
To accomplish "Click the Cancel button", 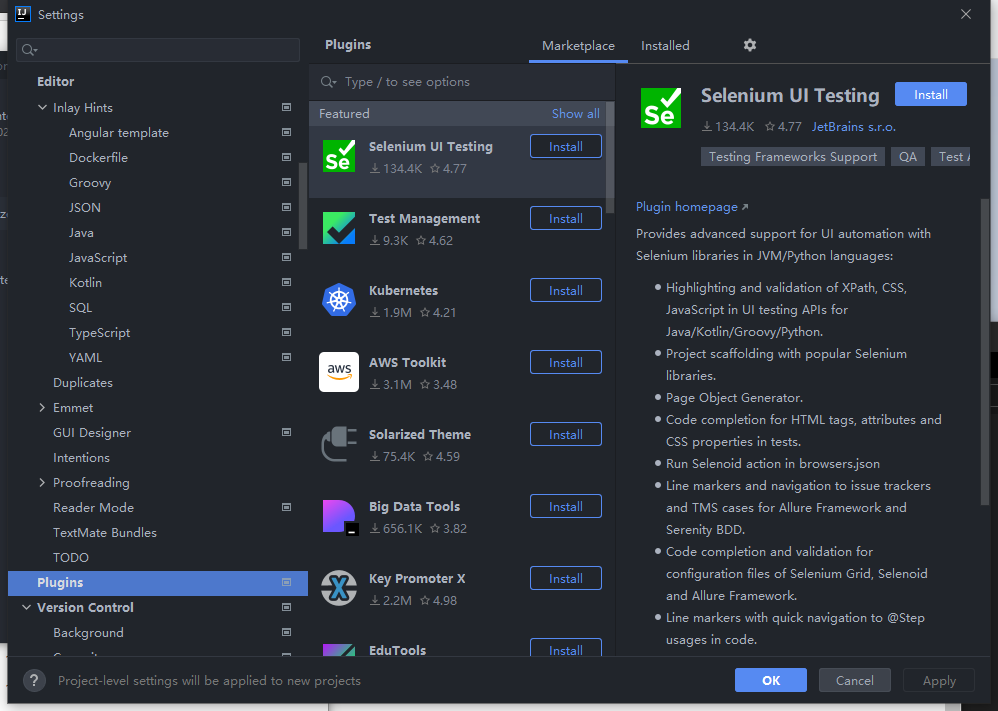I will point(854,680).
